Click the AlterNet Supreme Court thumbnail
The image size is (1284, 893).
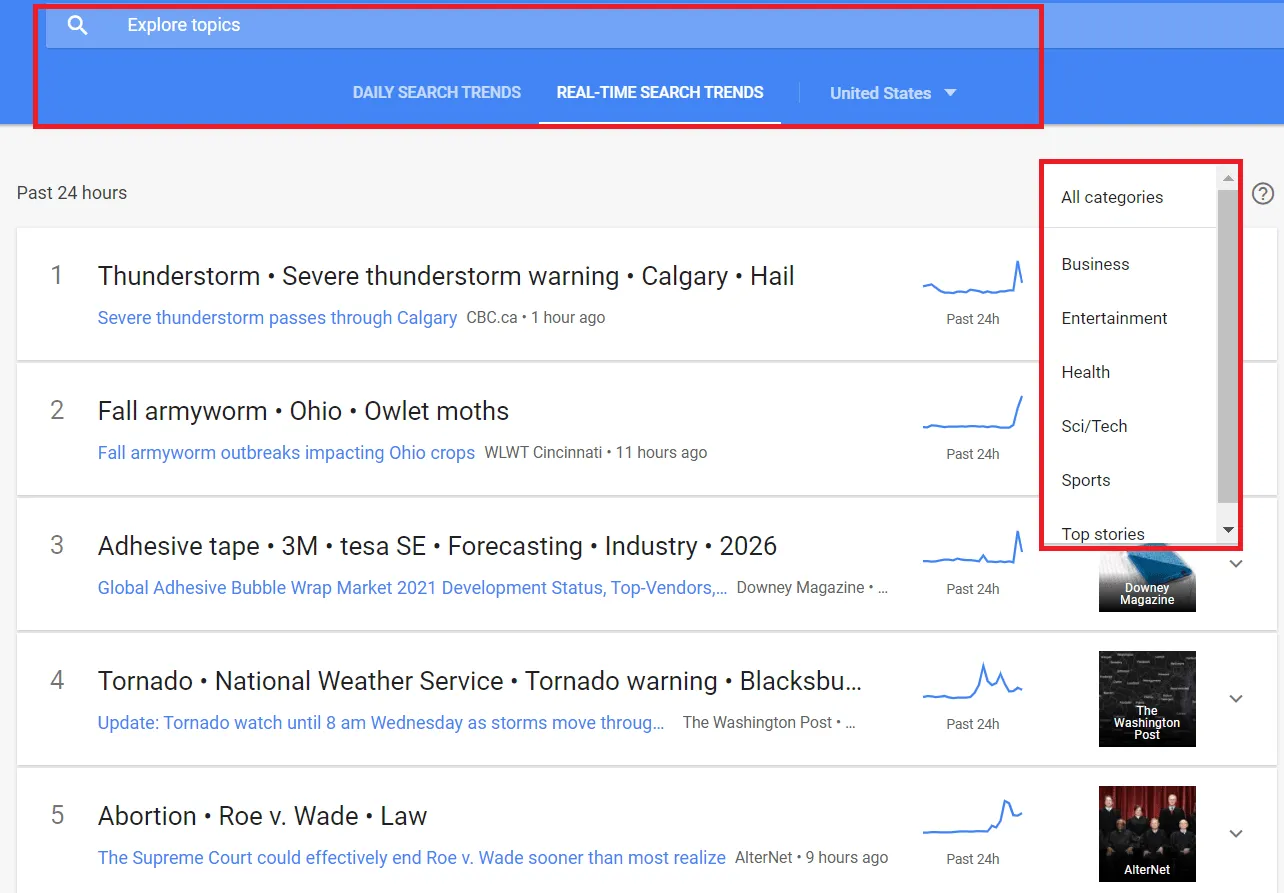(x=1147, y=834)
